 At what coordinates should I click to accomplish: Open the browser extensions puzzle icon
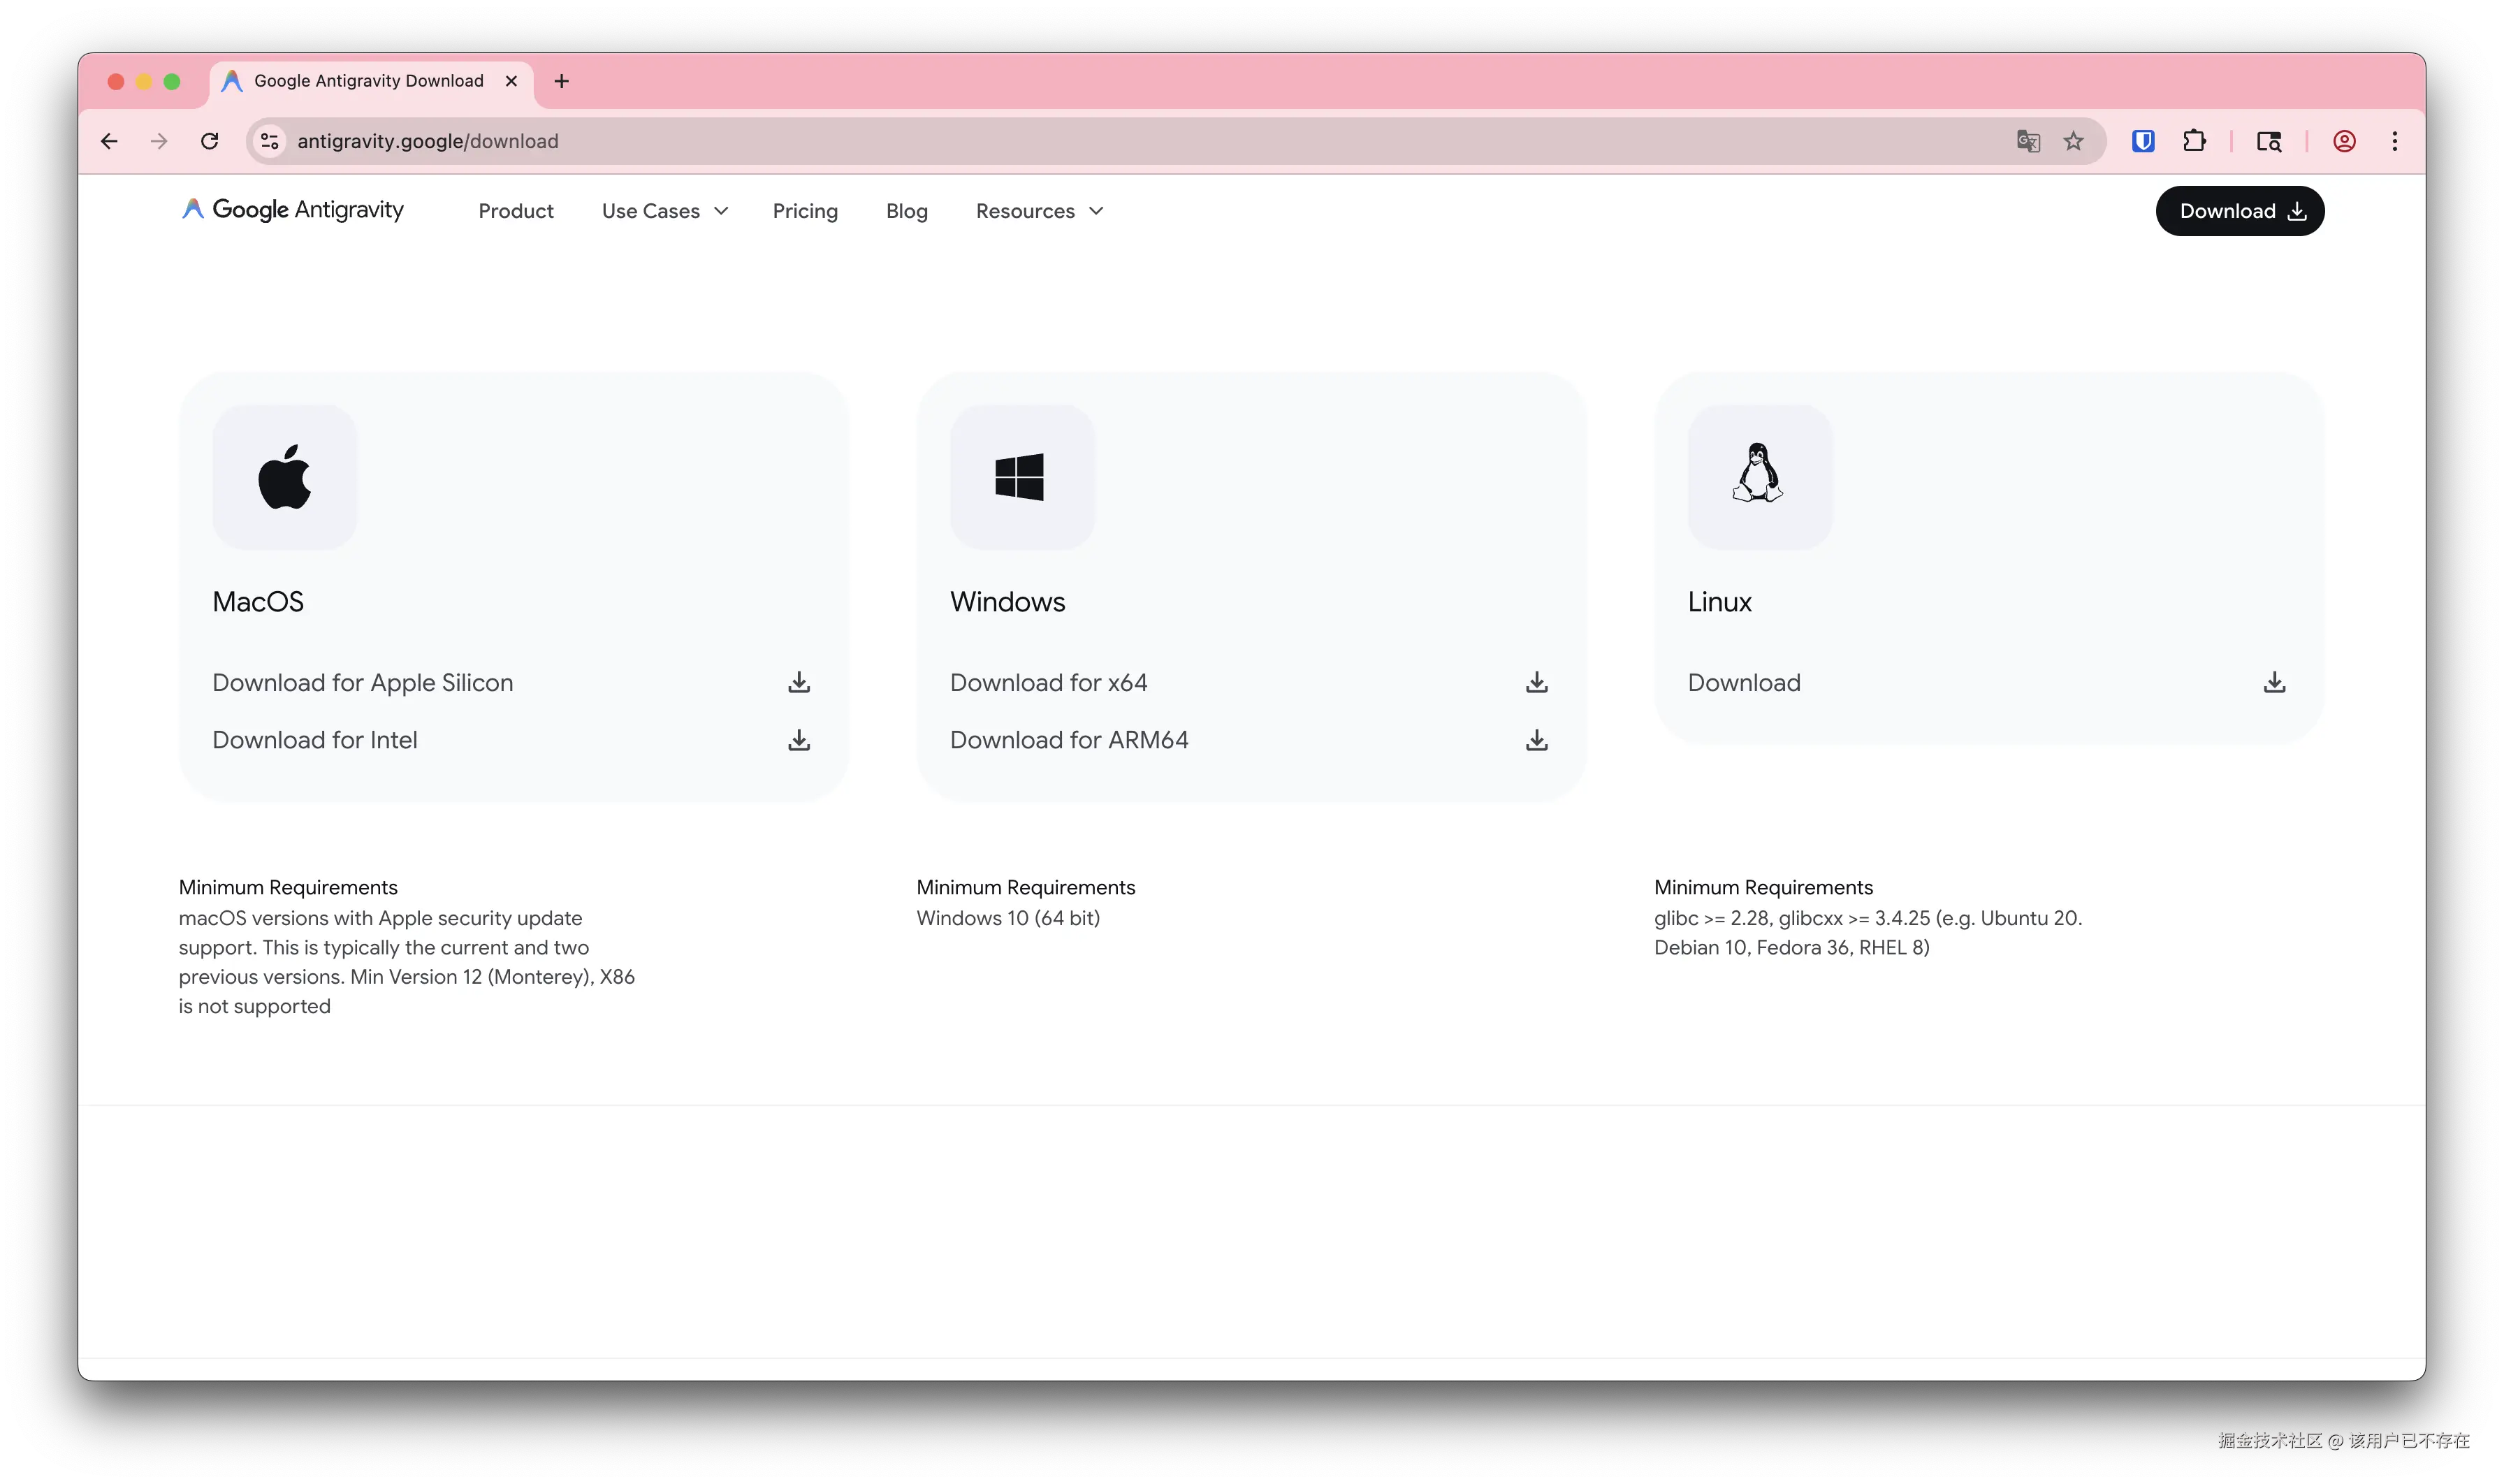click(x=2194, y=141)
